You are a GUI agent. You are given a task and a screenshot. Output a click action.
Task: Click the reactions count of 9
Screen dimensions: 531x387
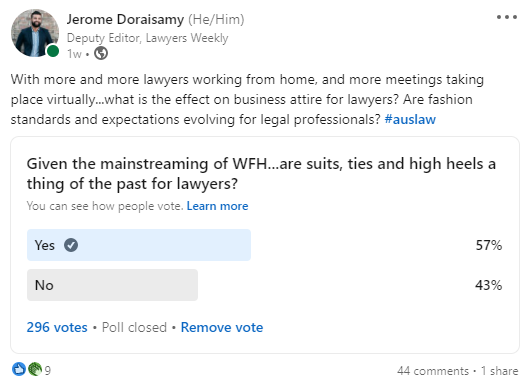48,370
